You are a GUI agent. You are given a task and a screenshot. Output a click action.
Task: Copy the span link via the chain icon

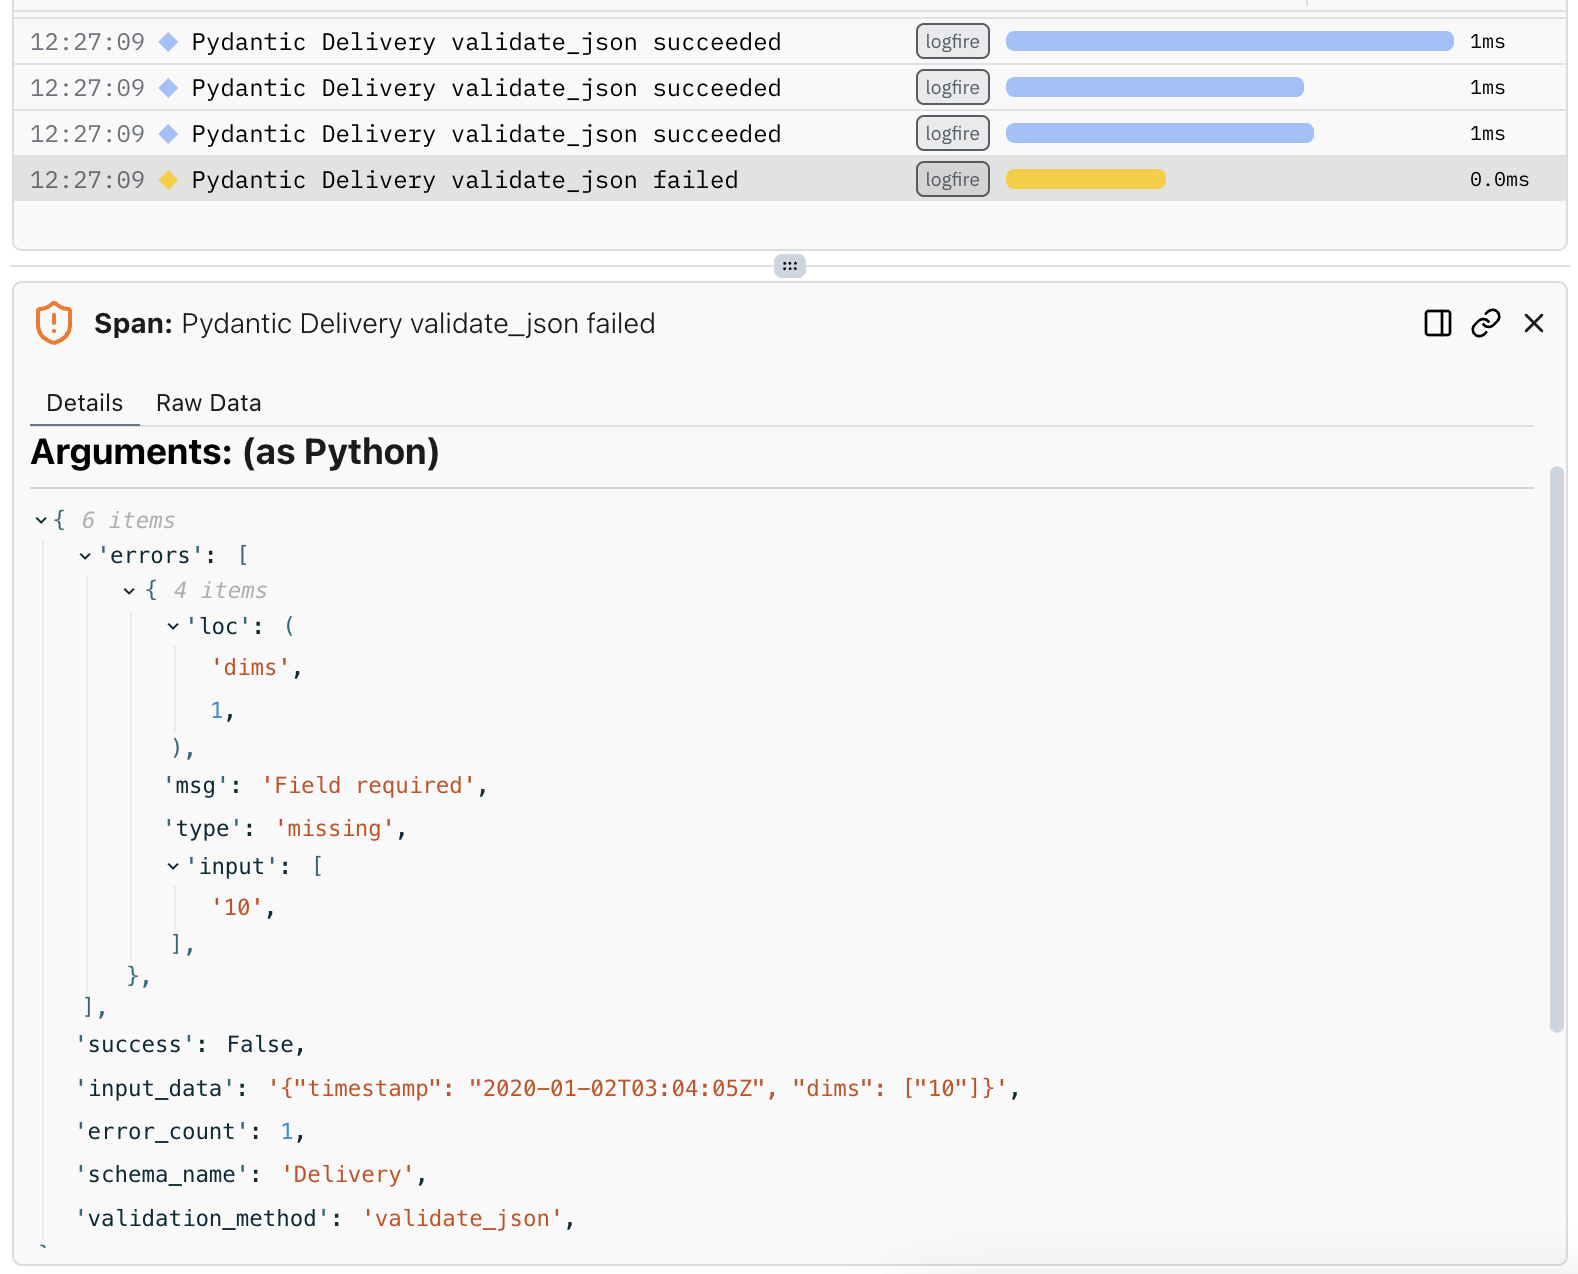[x=1486, y=323]
